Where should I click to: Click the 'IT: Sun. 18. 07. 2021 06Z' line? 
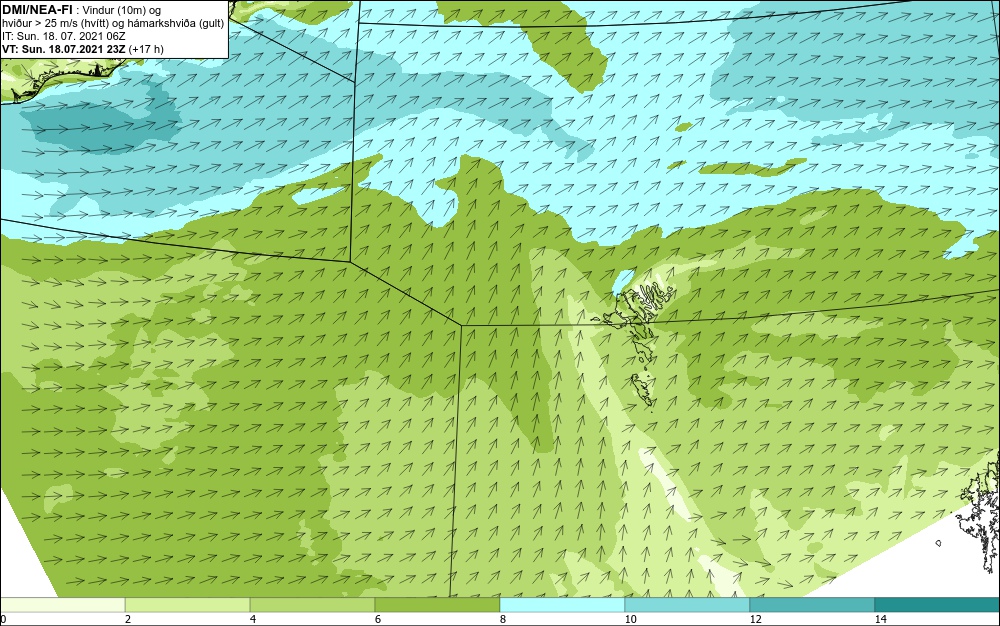64,36
